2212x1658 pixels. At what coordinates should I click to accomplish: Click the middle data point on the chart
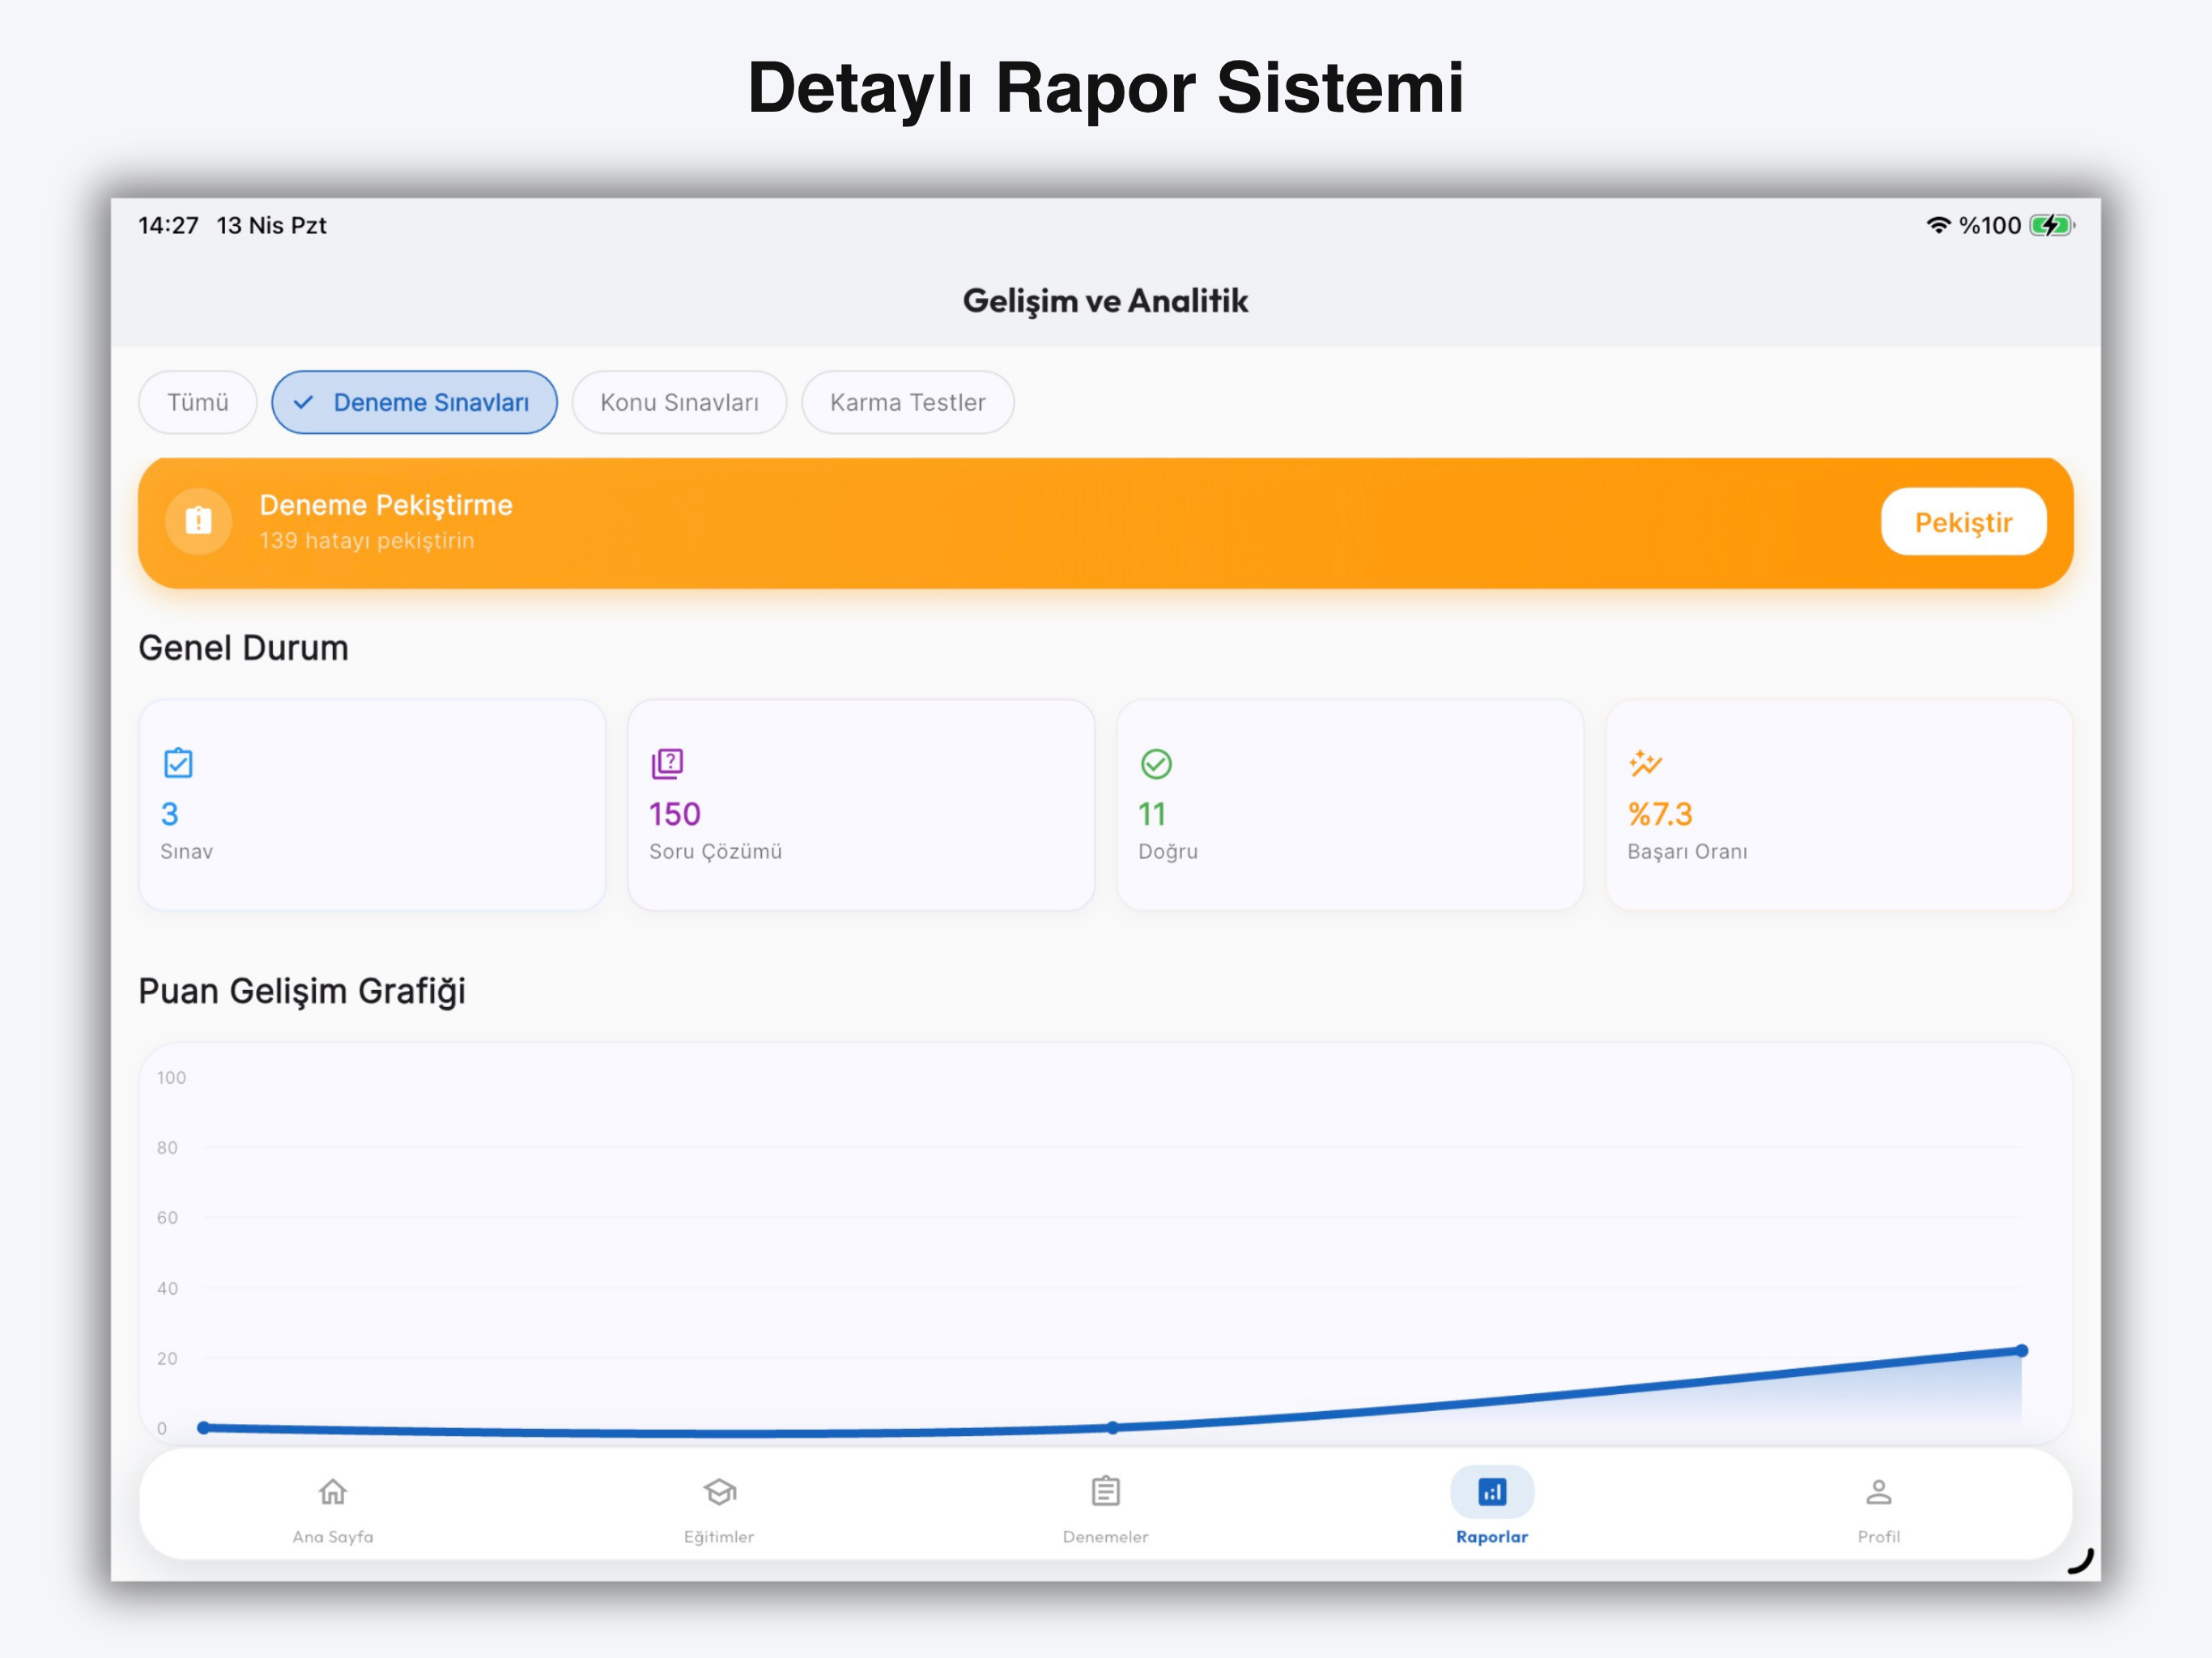coord(1112,1428)
